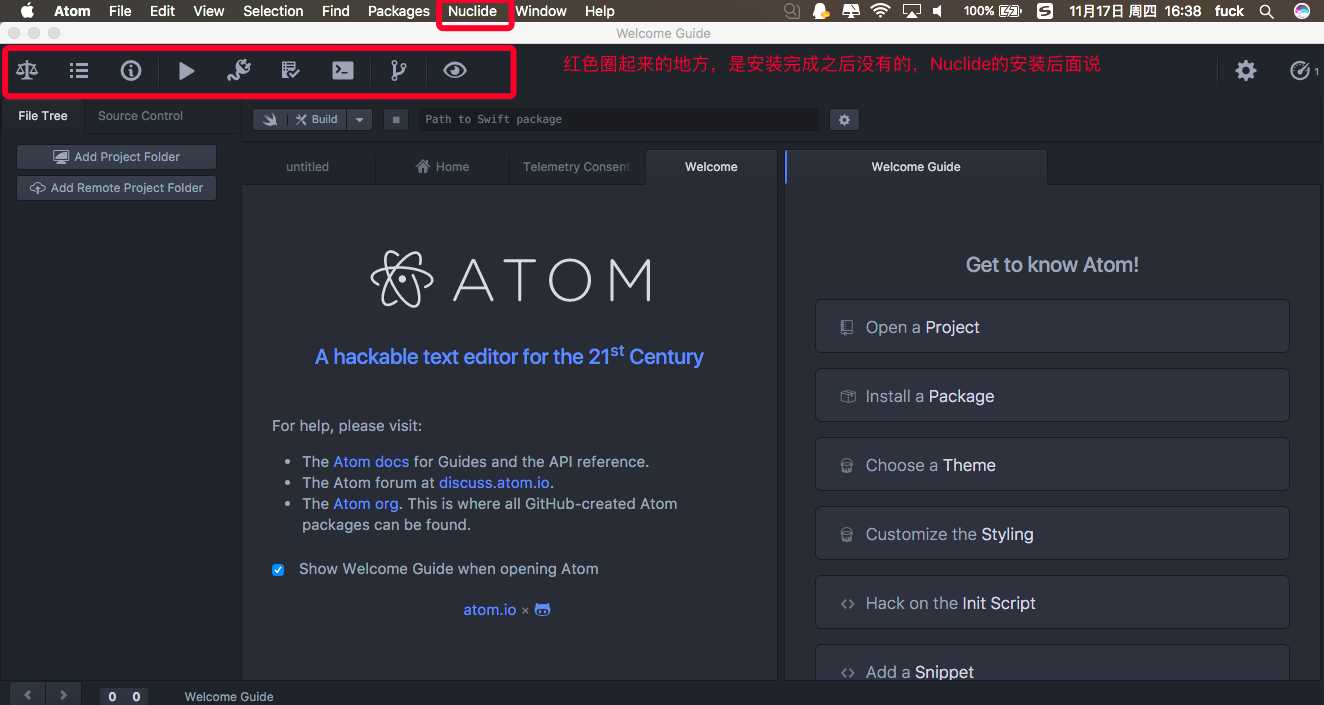Expand the Build task dropdown arrow
1324x705 pixels.
(360, 119)
